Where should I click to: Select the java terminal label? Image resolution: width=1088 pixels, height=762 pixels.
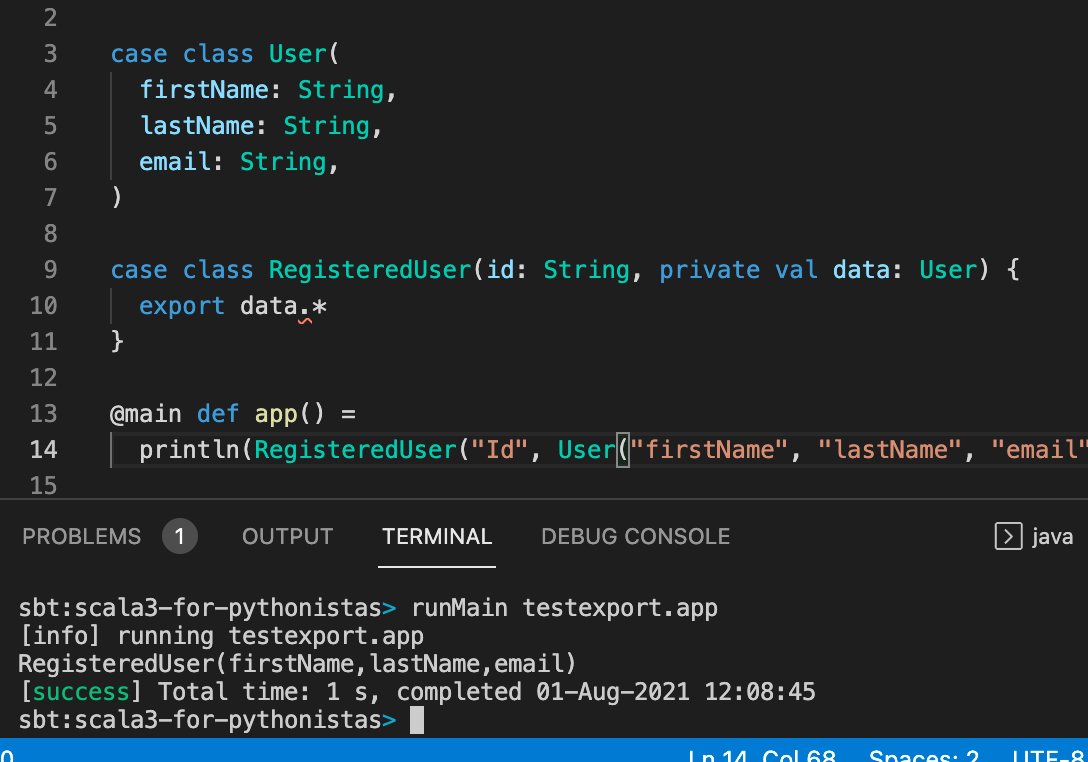pos(1052,536)
